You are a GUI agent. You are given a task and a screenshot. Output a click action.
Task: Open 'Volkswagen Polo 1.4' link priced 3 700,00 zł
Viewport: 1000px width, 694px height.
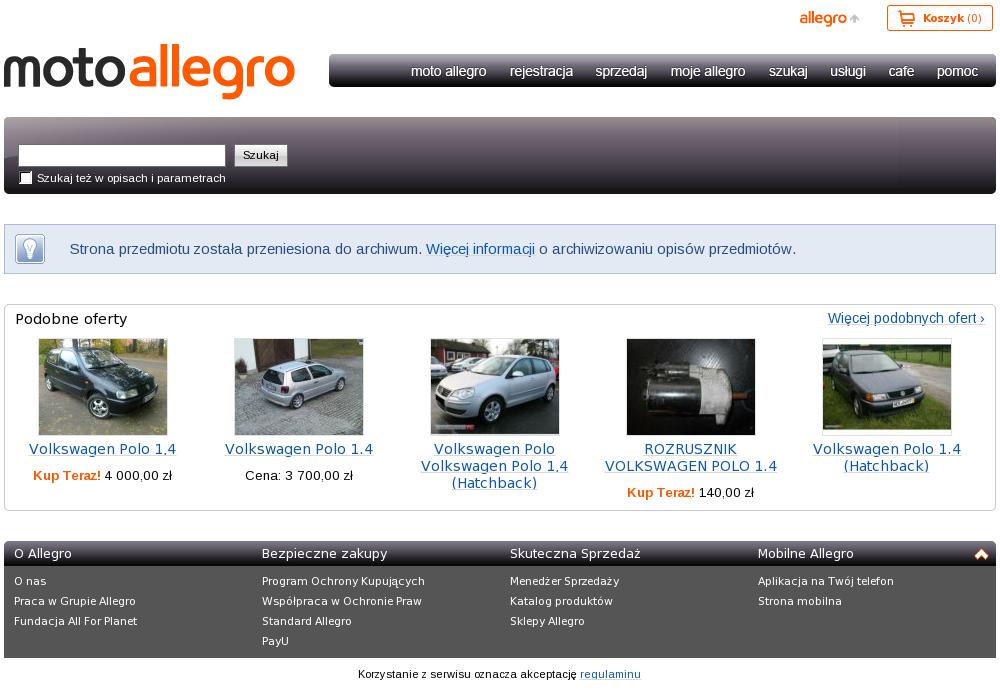(x=298, y=449)
